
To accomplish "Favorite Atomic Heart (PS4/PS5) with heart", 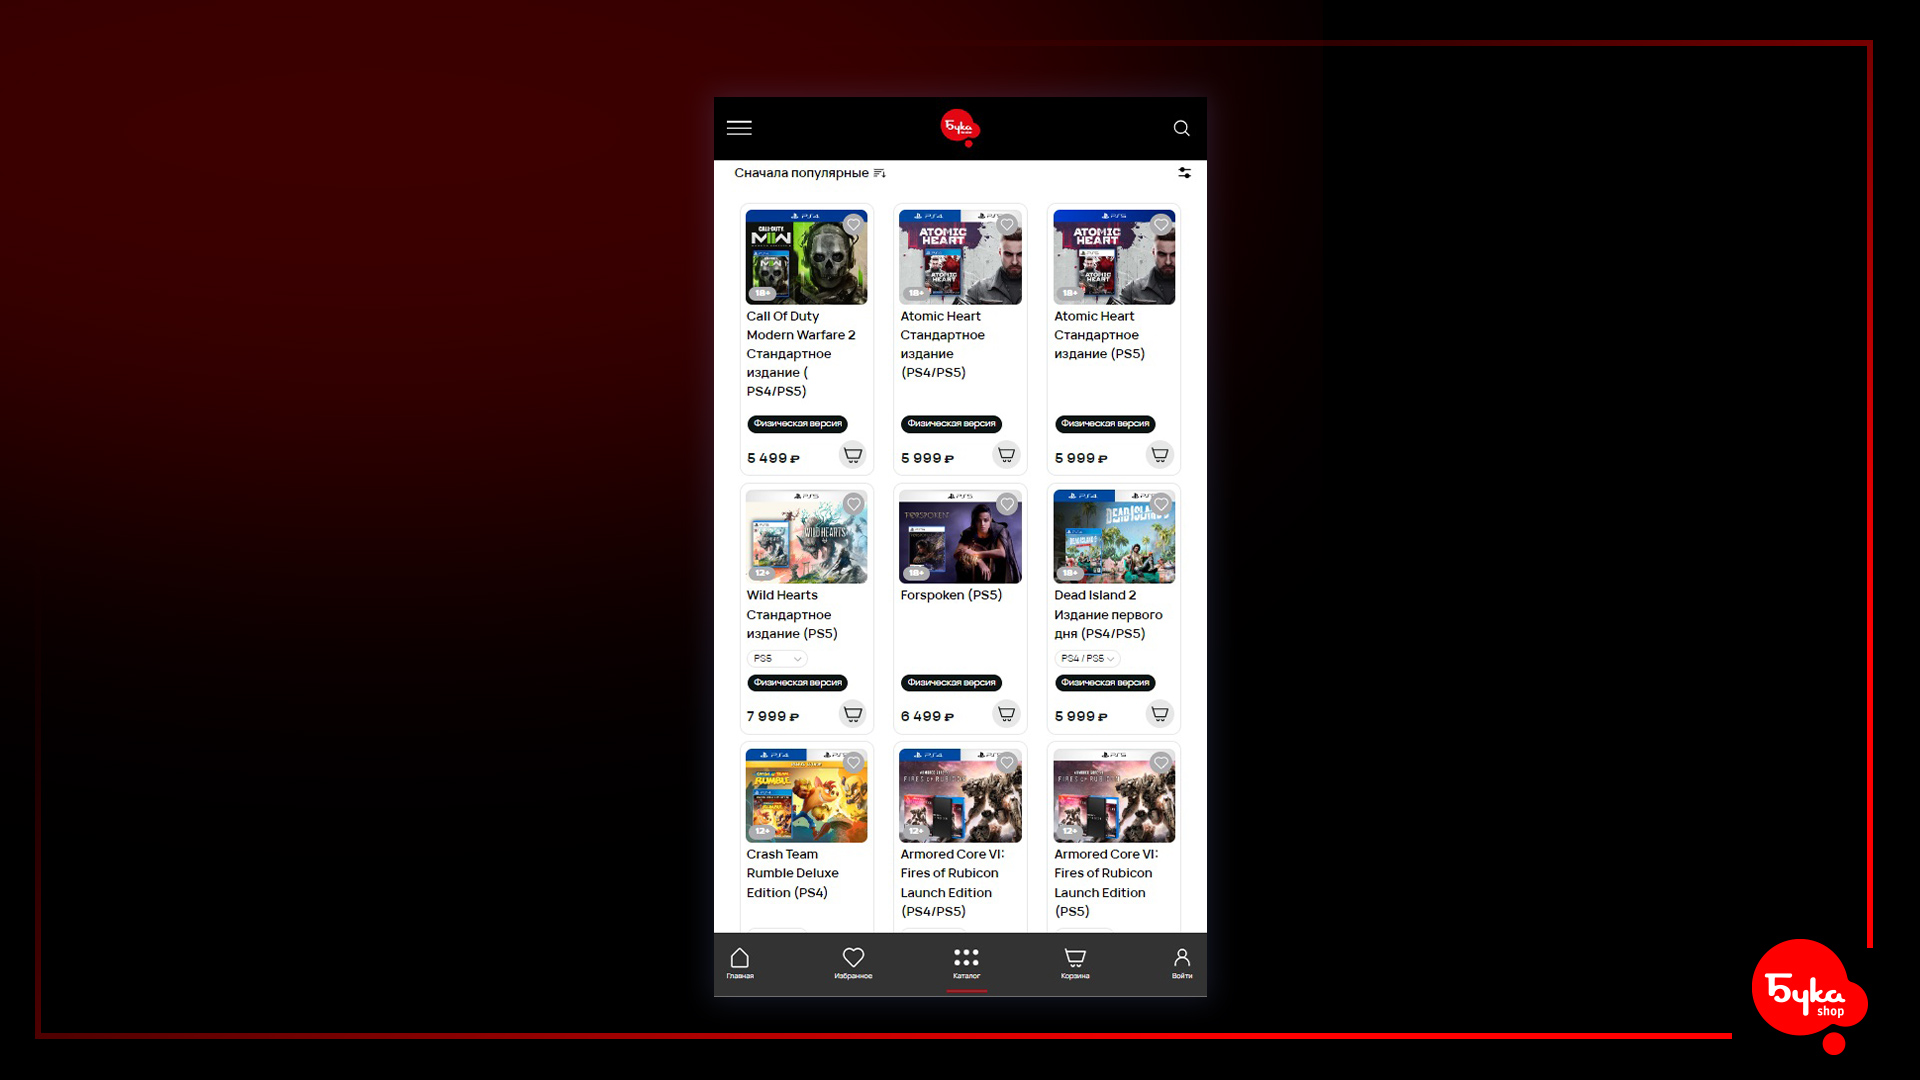I will point(1007,225).
